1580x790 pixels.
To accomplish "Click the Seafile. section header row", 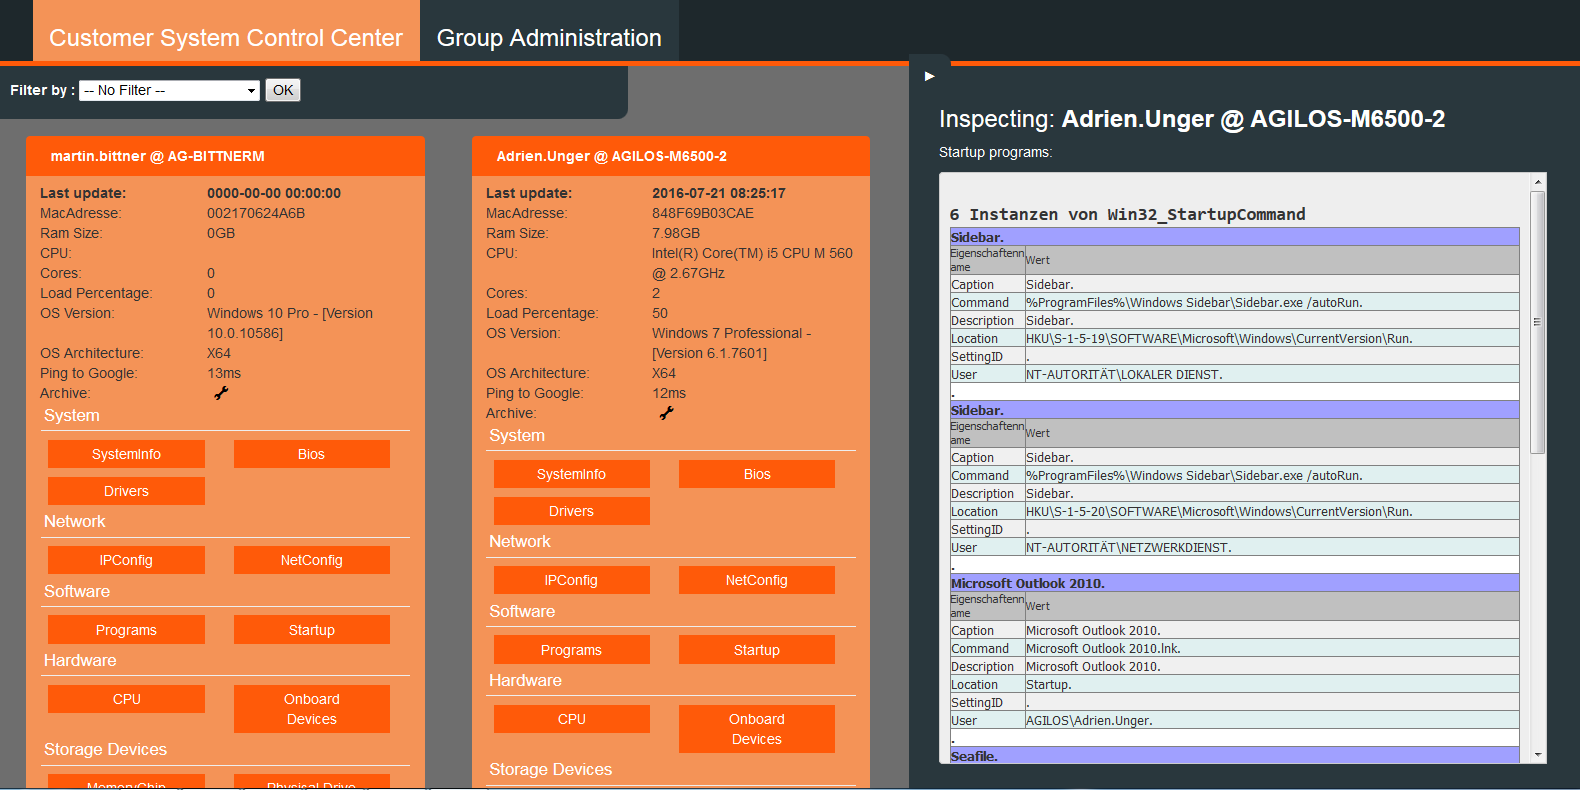I will coord(1235,756).
